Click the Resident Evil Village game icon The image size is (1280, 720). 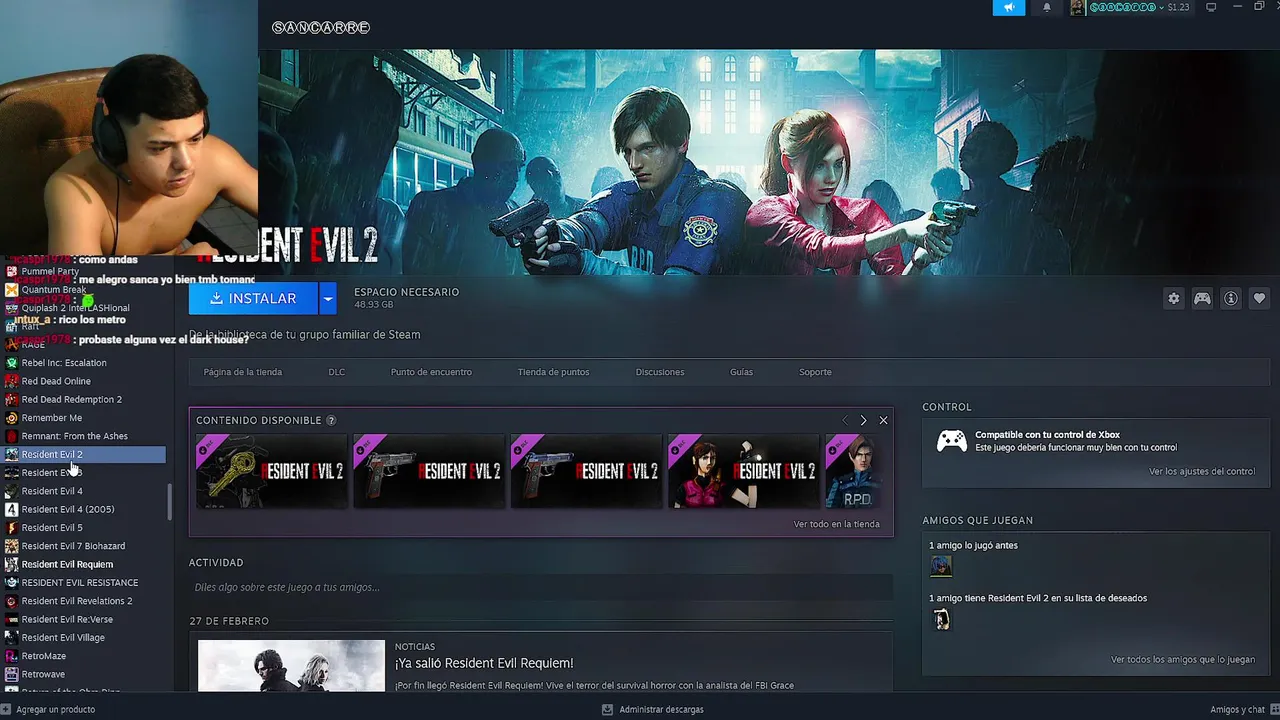click(x=11, y=638)
